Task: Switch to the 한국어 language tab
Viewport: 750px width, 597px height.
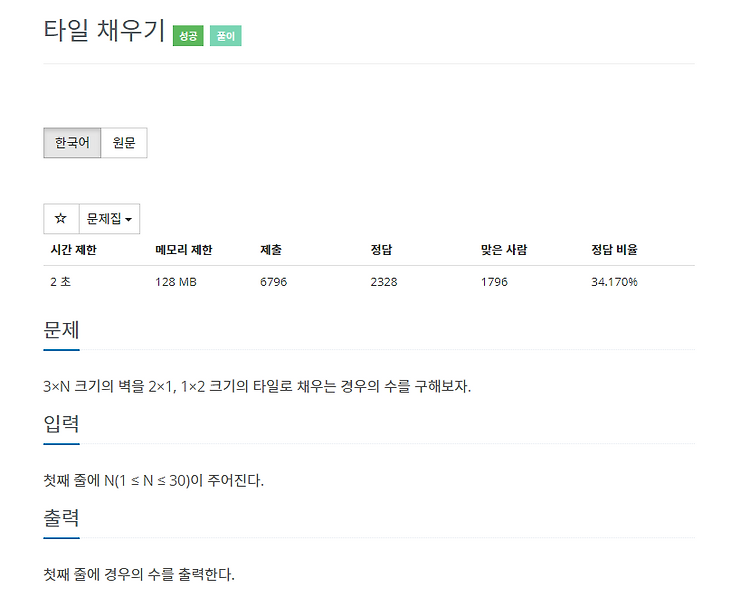Action: pyautogui.click(x=72, y=143)
